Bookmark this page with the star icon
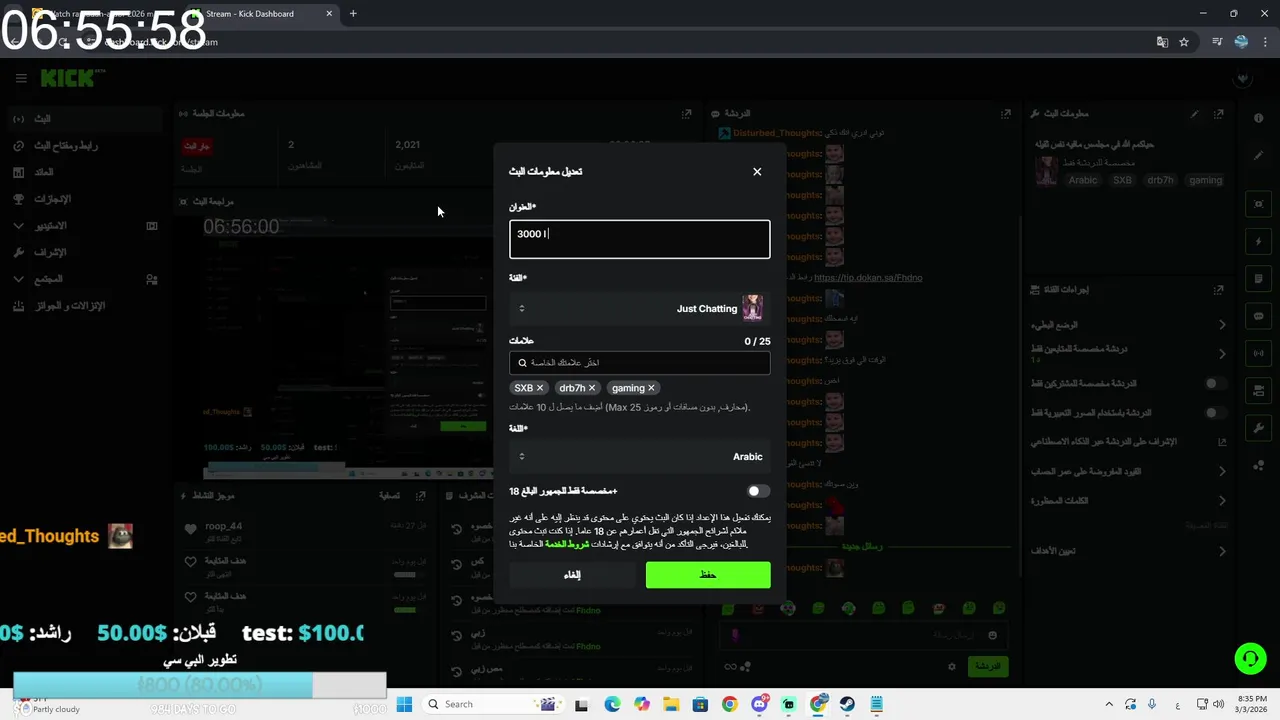This screenshot has height=720, width=1280. pos(1184,42)
